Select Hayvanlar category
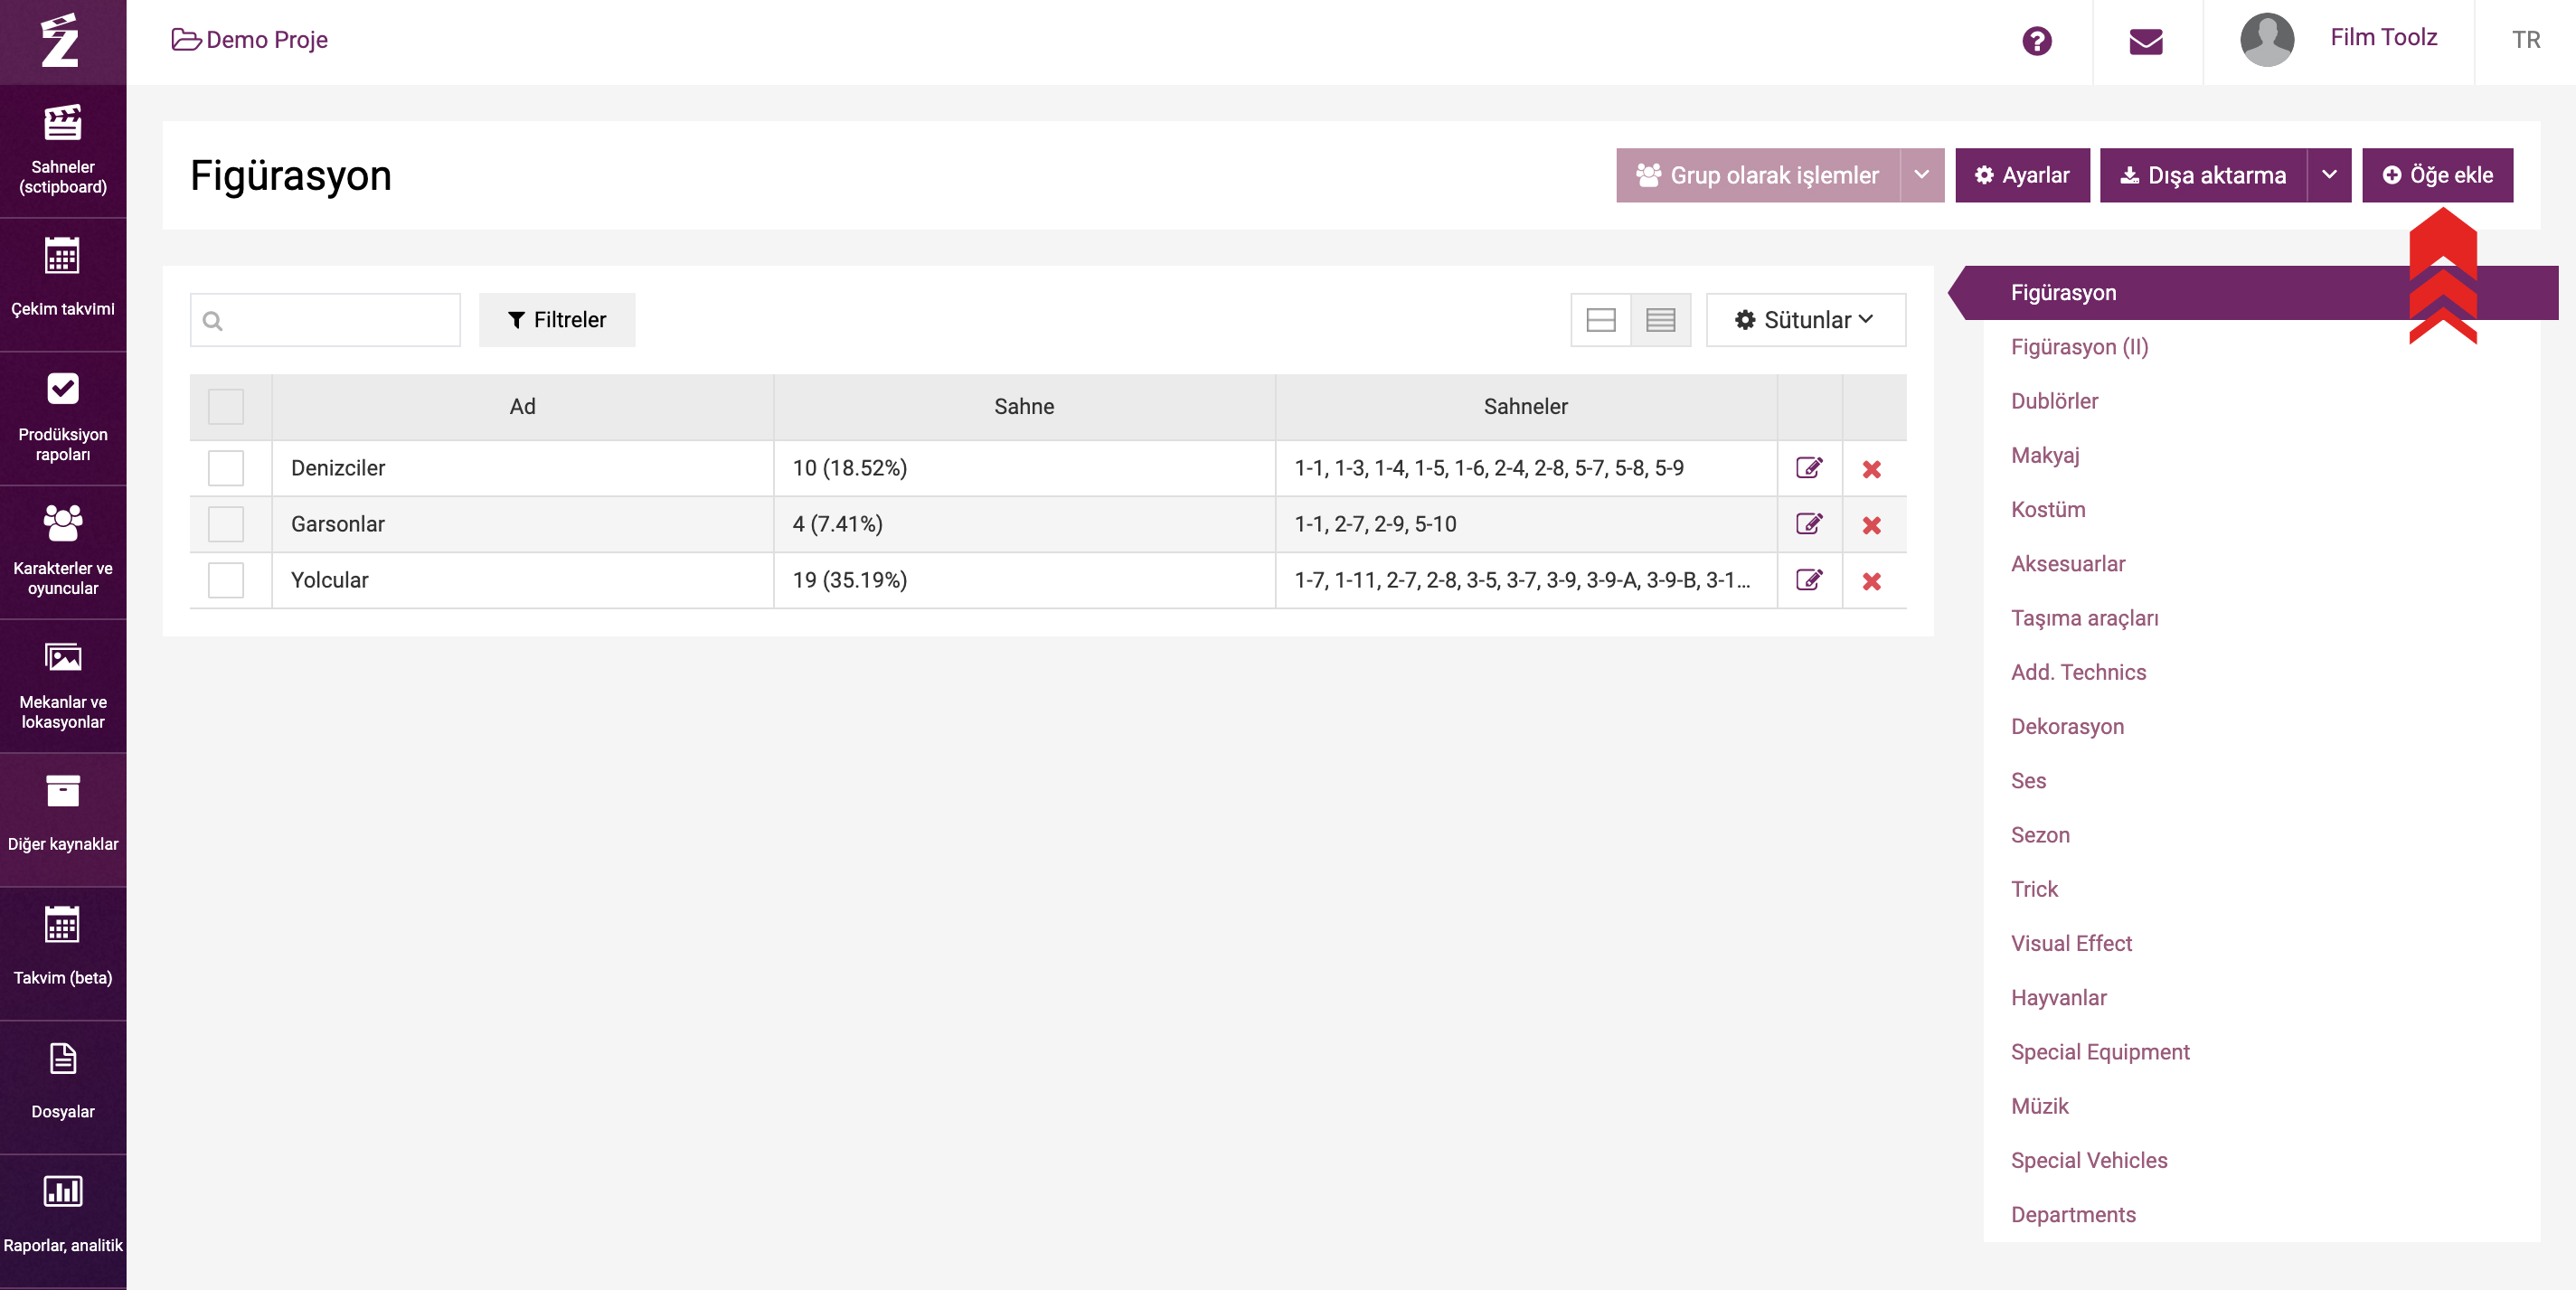This screenshot has width=2576, height=1290. click(2059, 998)
